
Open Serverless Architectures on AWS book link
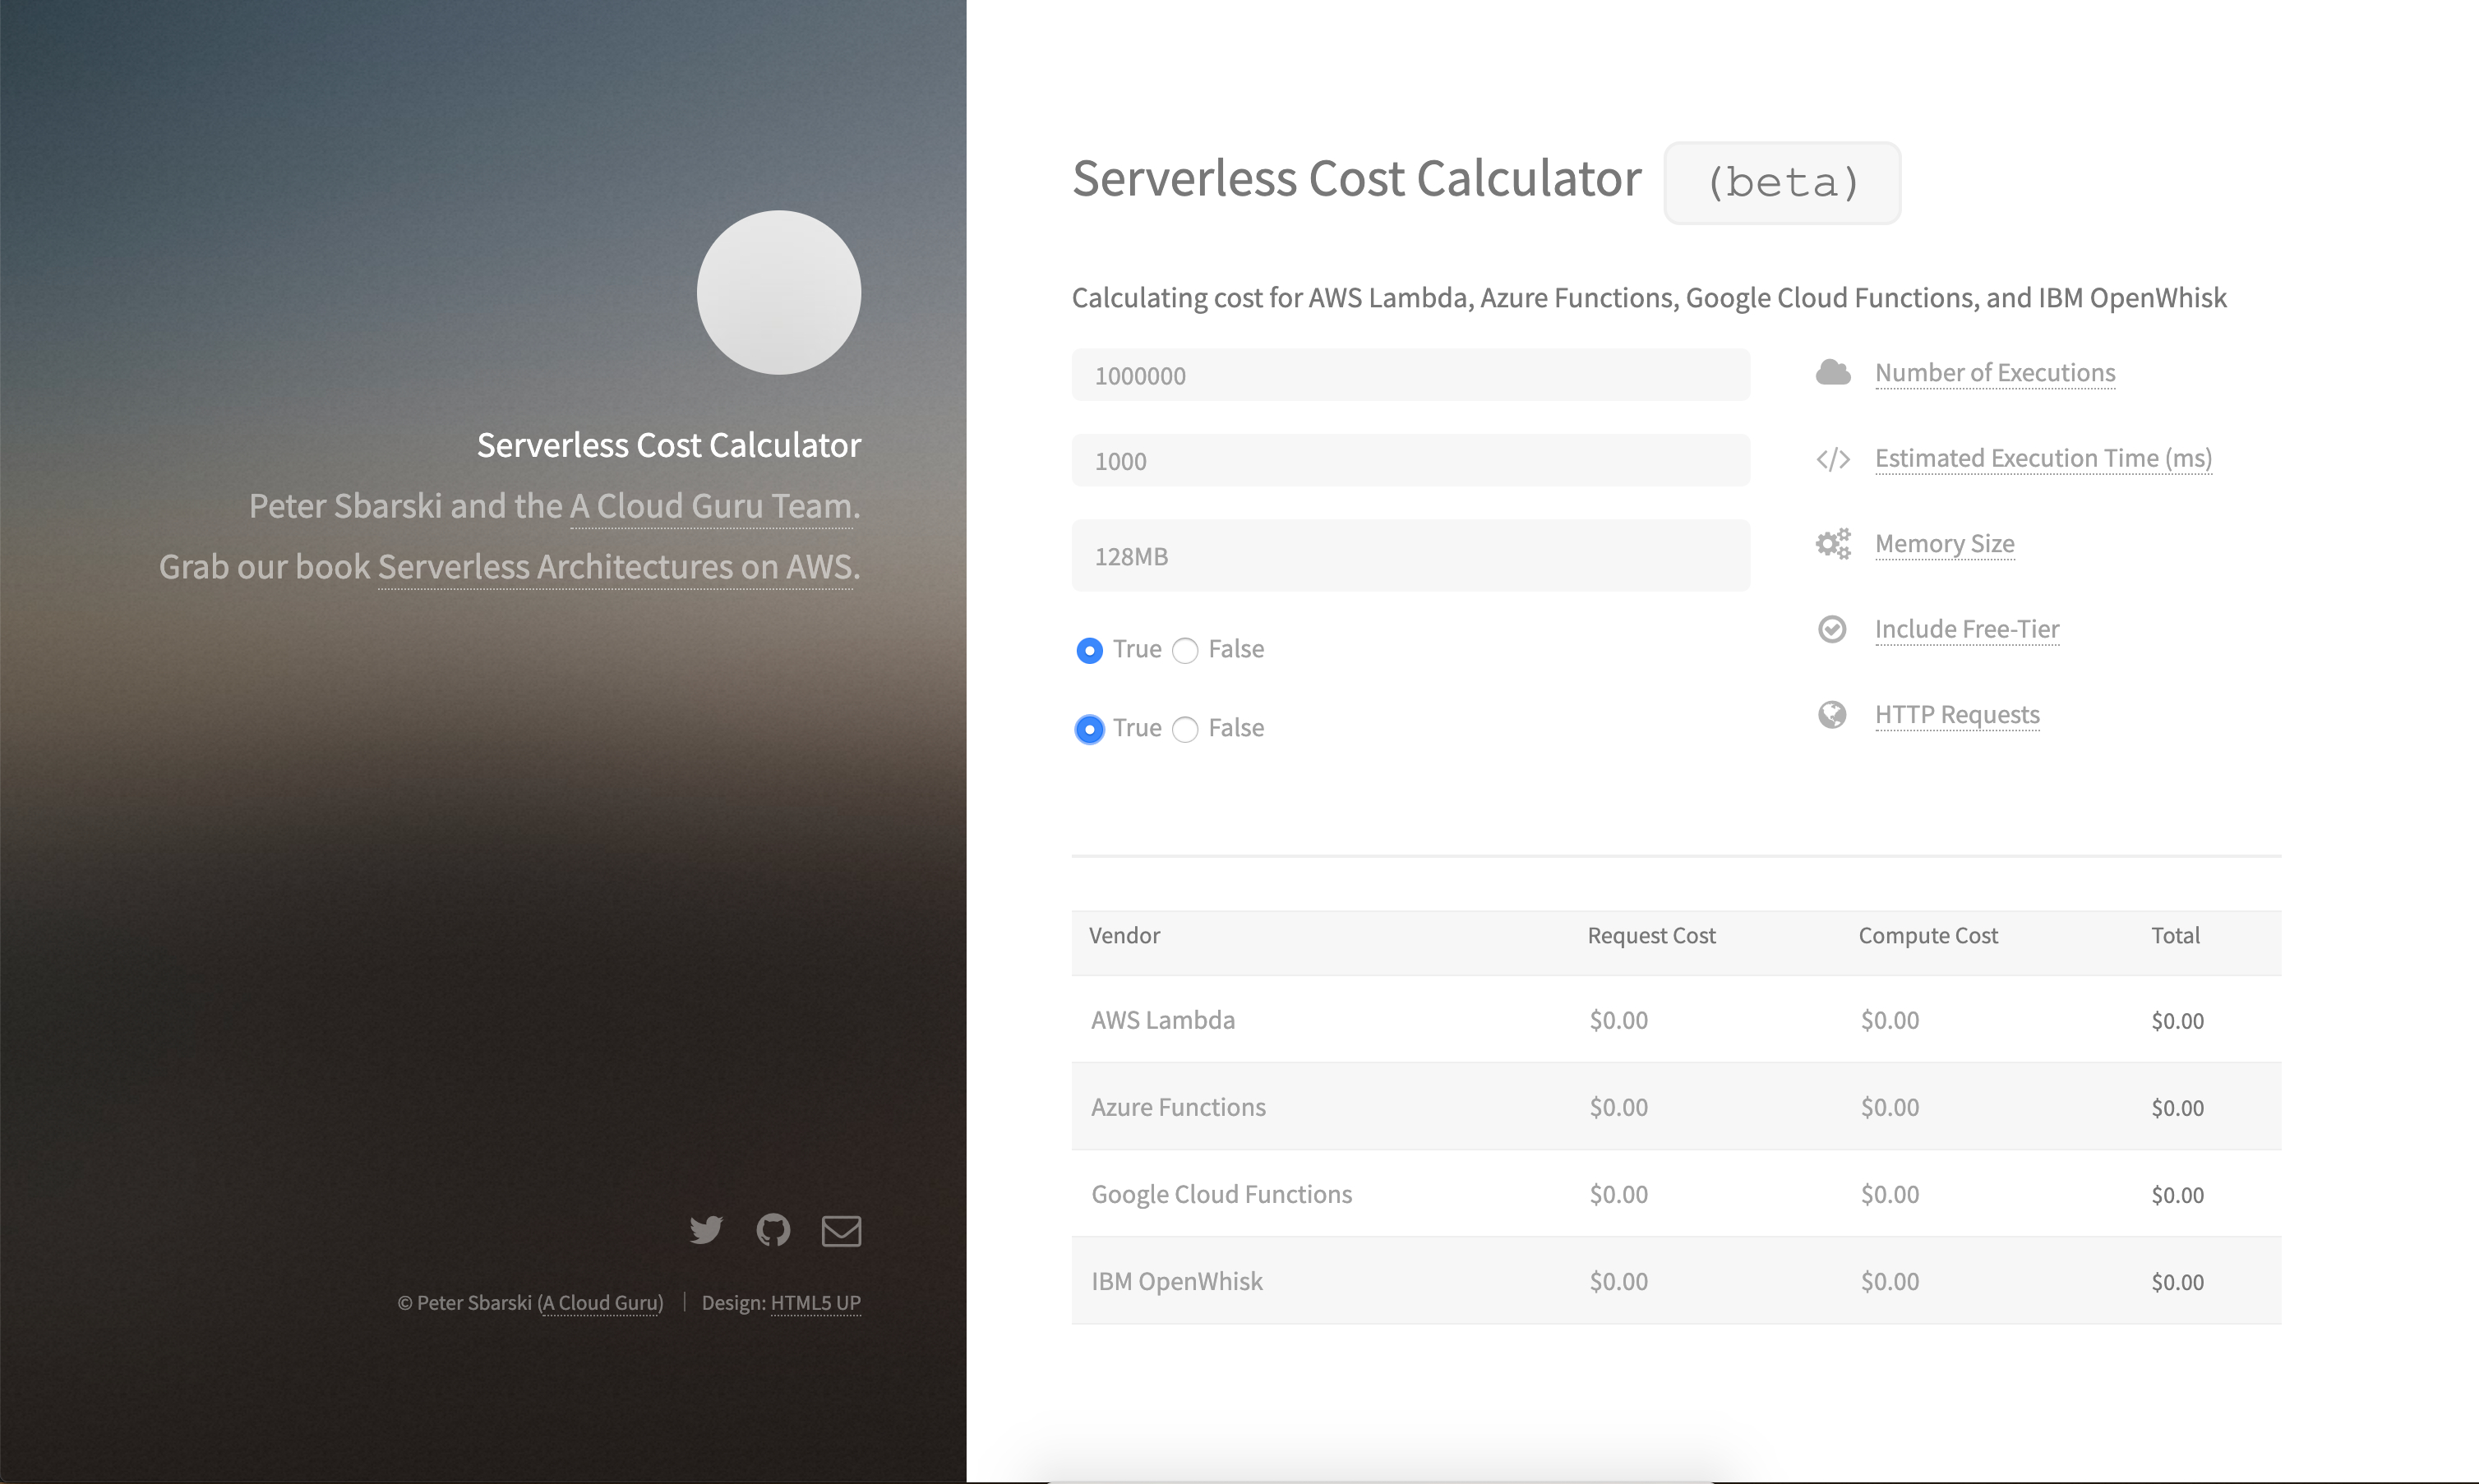point(615,567)
